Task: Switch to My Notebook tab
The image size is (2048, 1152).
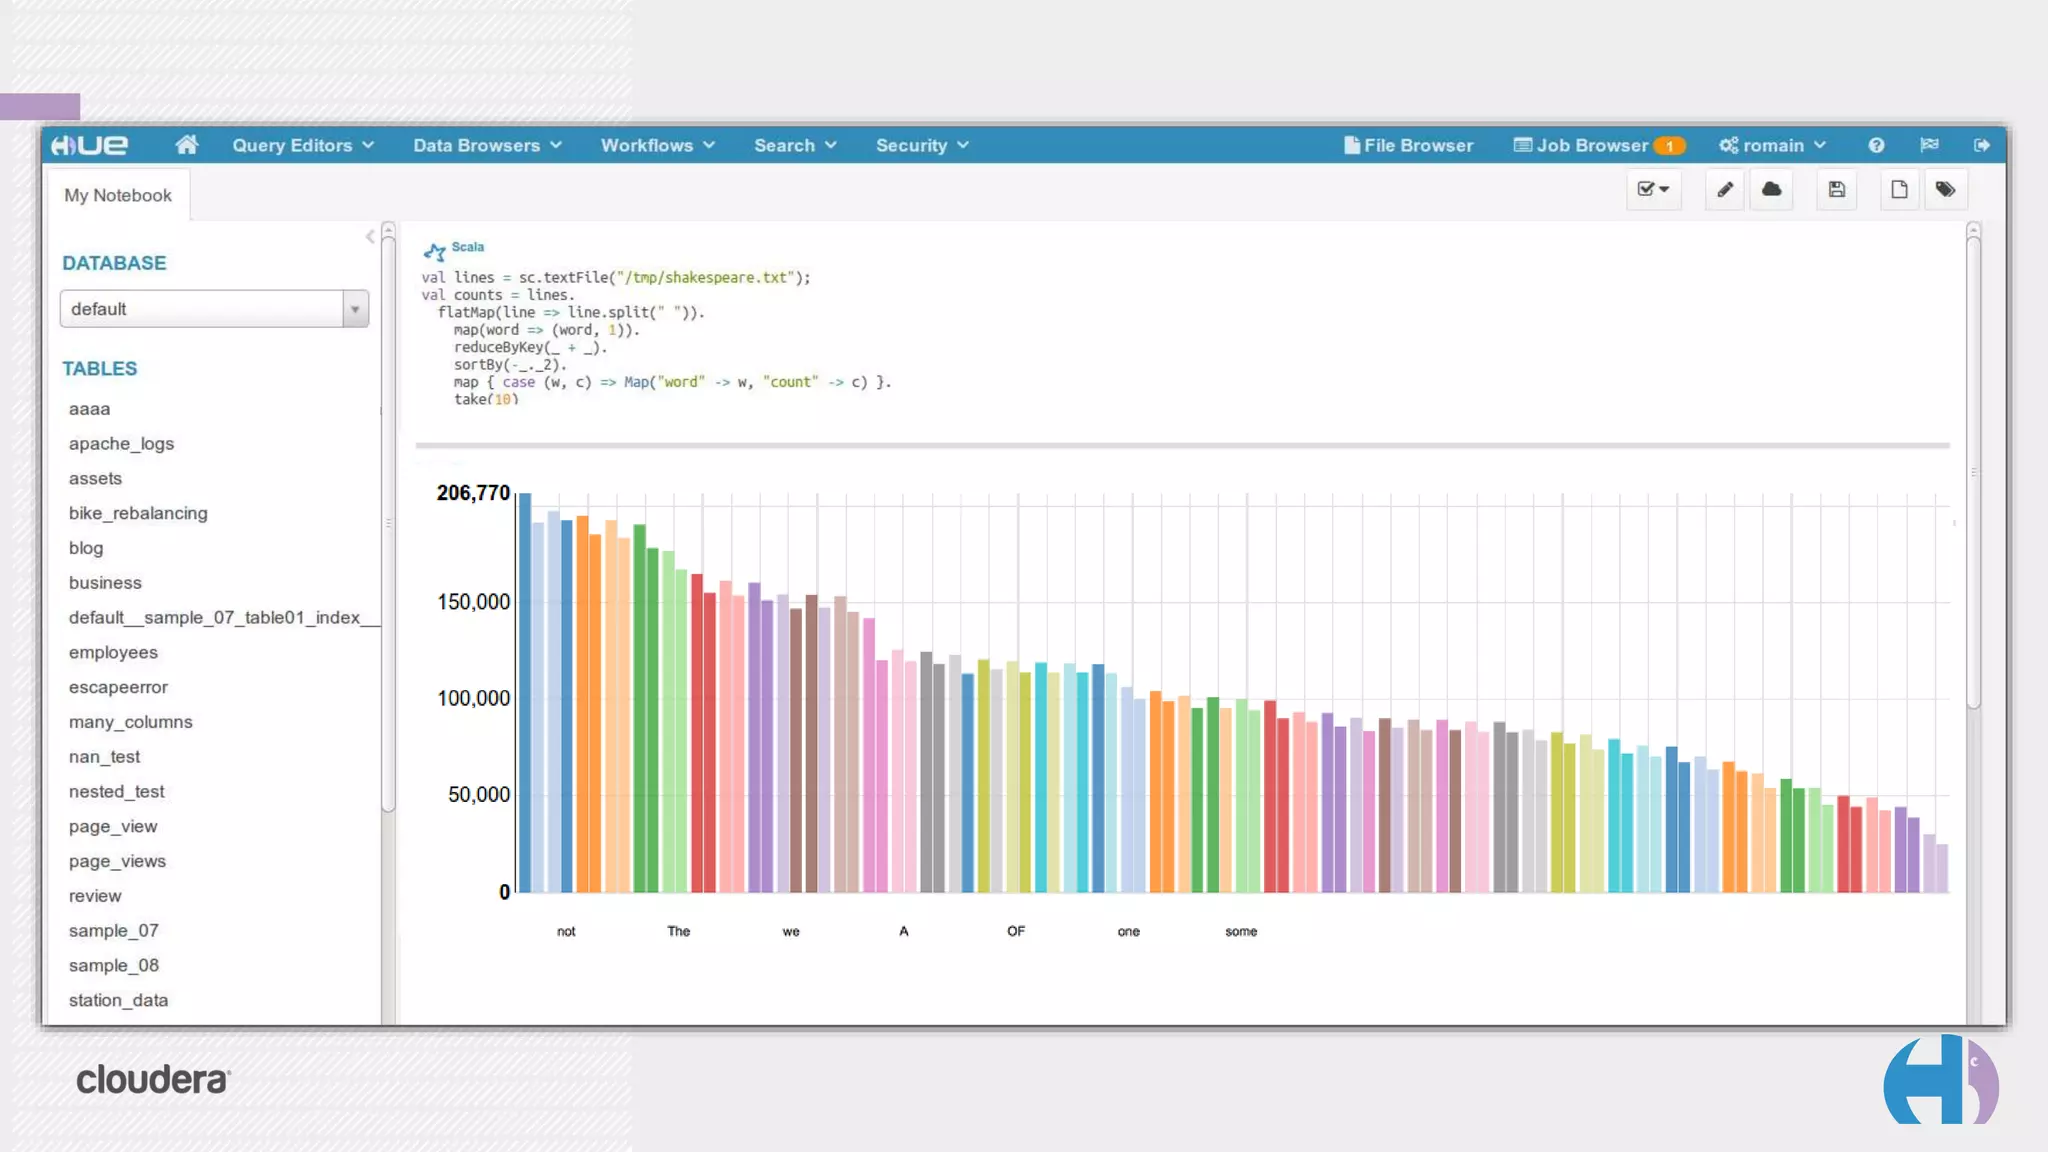Action: pos(118,196)
